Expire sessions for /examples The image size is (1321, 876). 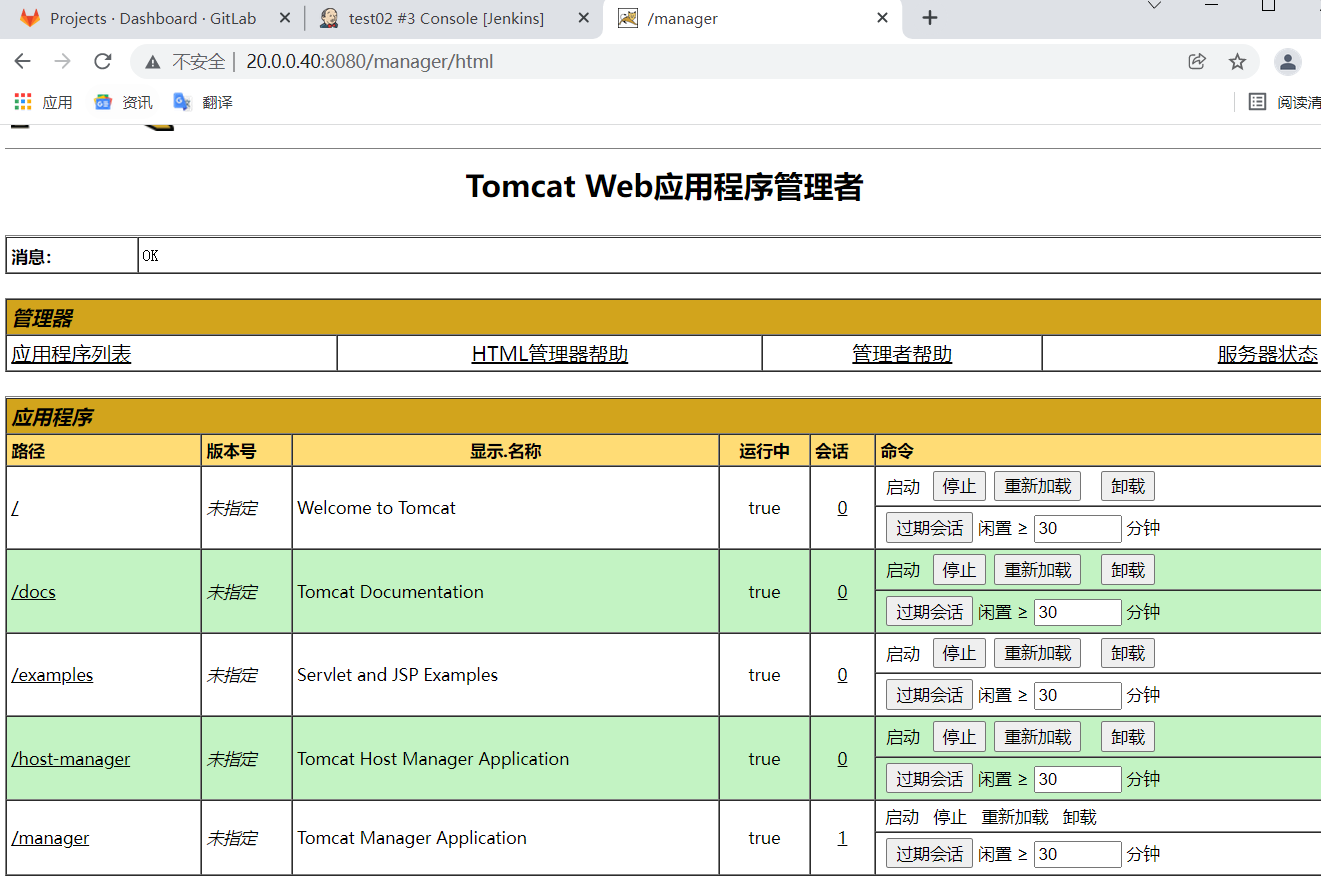tap(929, 695)
